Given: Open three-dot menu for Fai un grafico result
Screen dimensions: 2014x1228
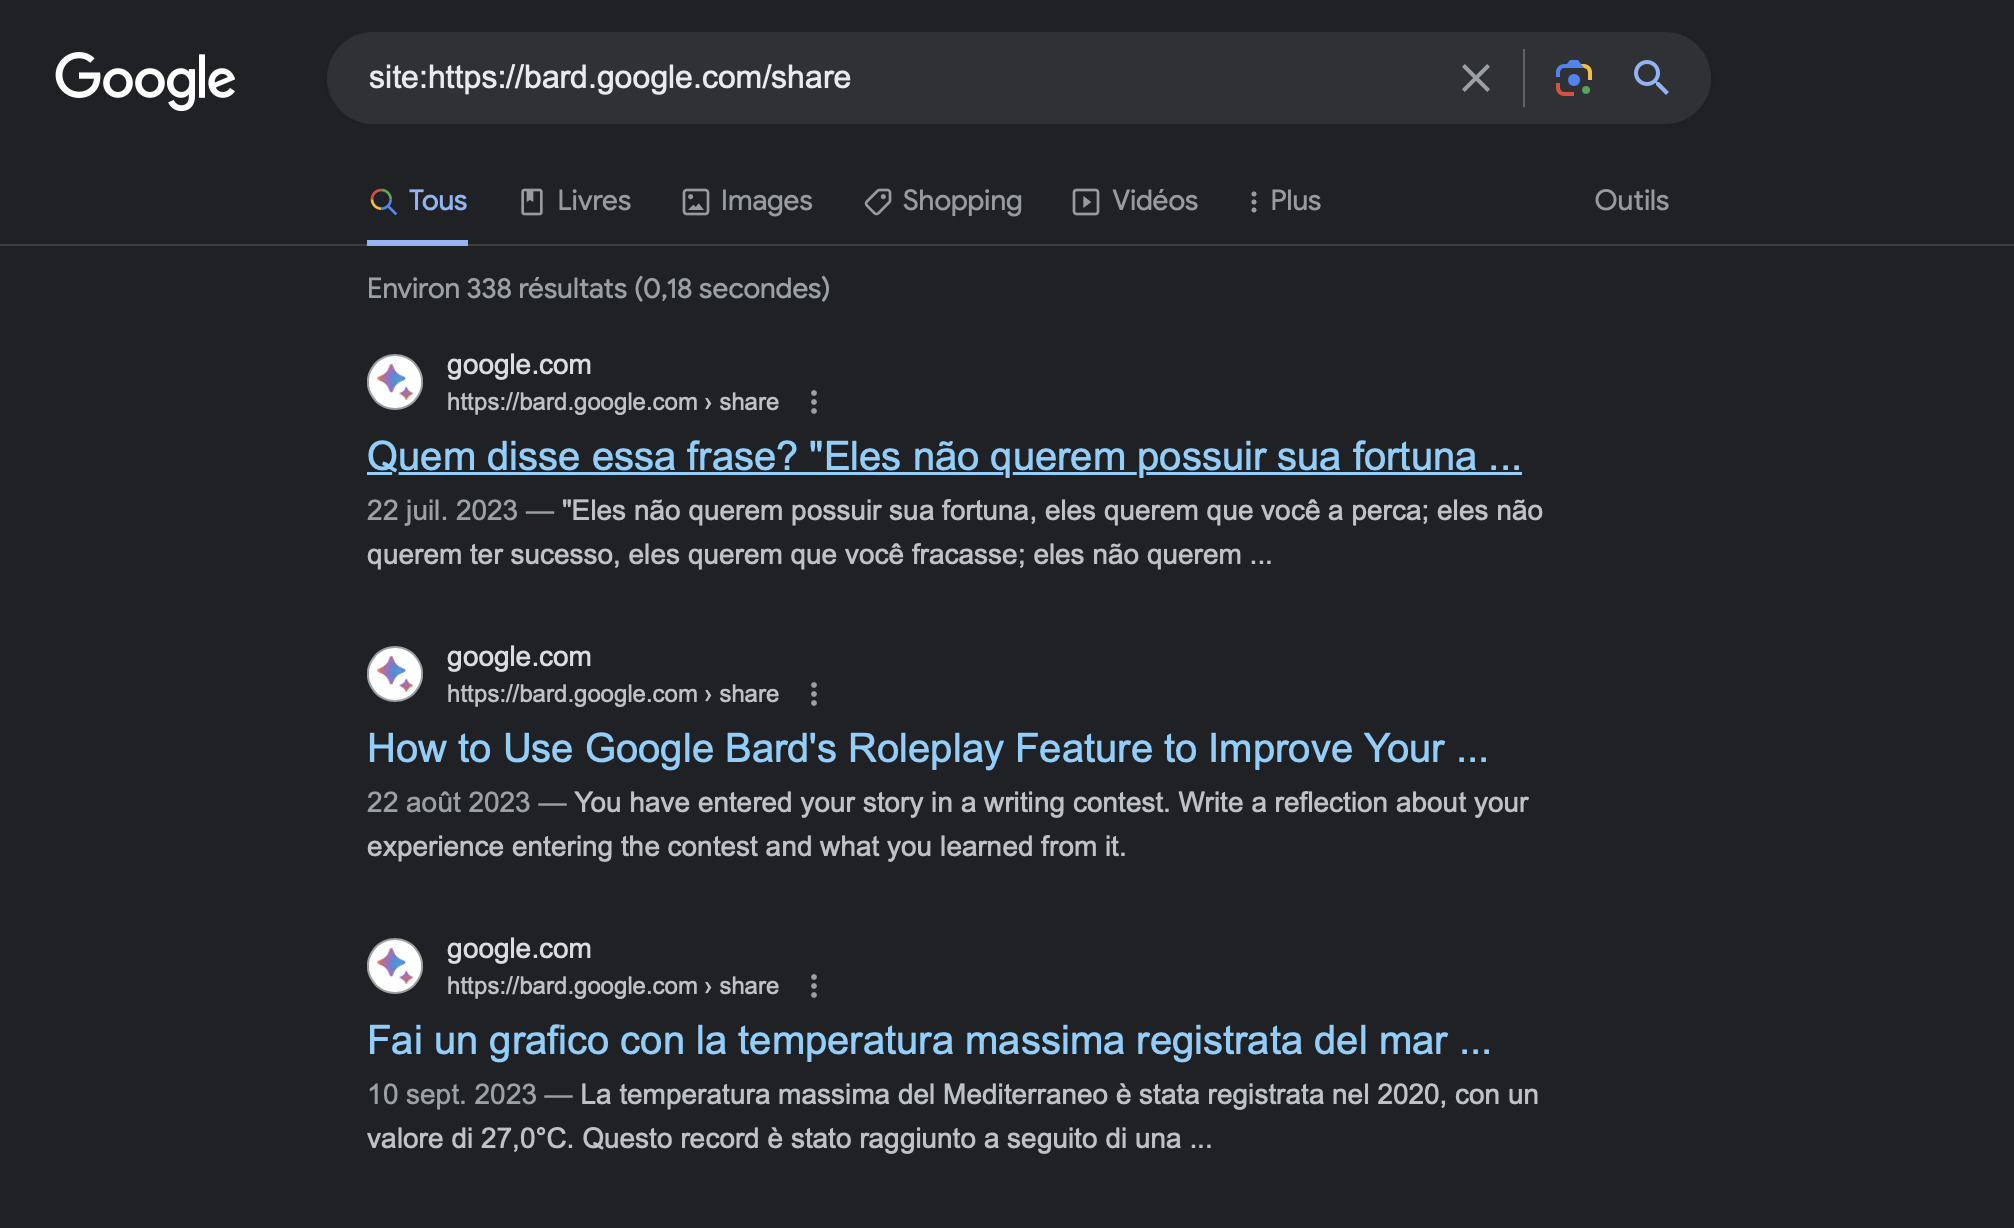Looking at the screenshot, I should tap(814, 986).
